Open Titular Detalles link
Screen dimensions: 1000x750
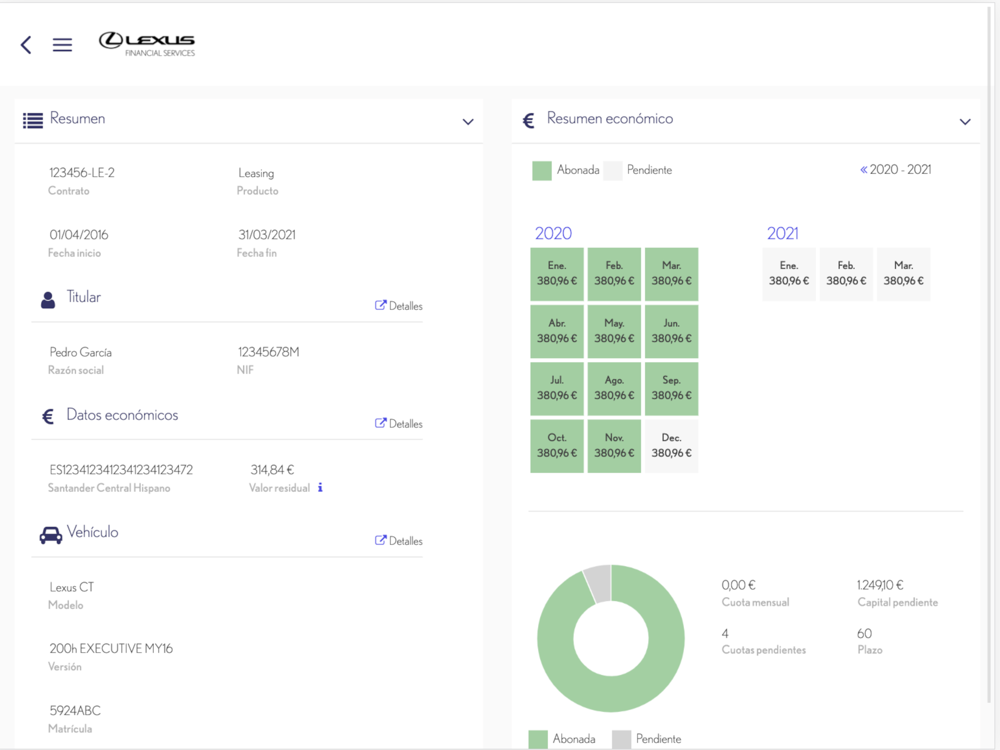[399, 305]
